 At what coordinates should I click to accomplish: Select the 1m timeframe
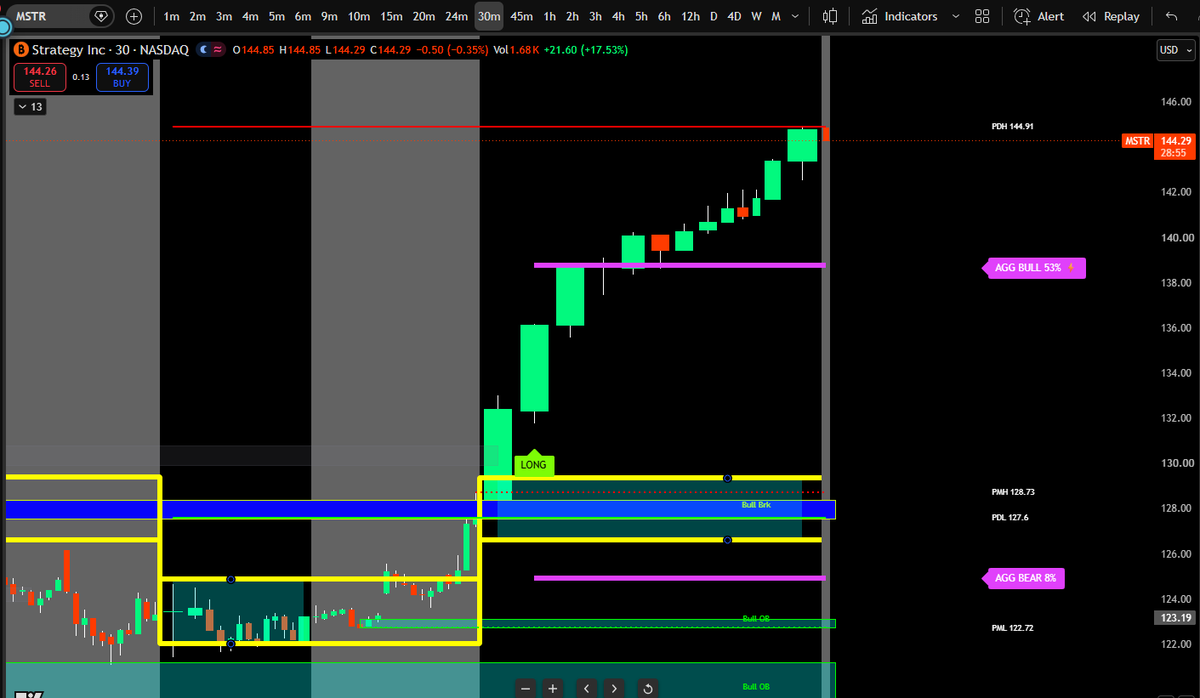[x=172, y=17]
